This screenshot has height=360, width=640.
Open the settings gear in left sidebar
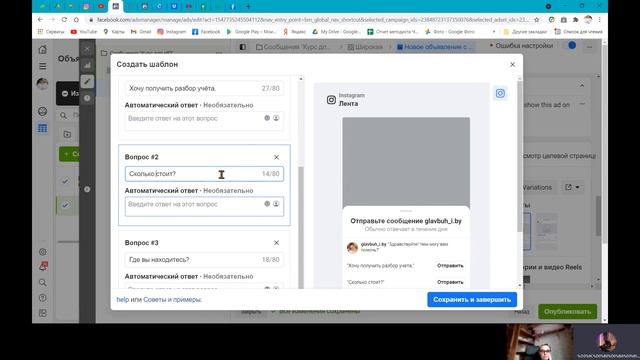coord(42,252)
